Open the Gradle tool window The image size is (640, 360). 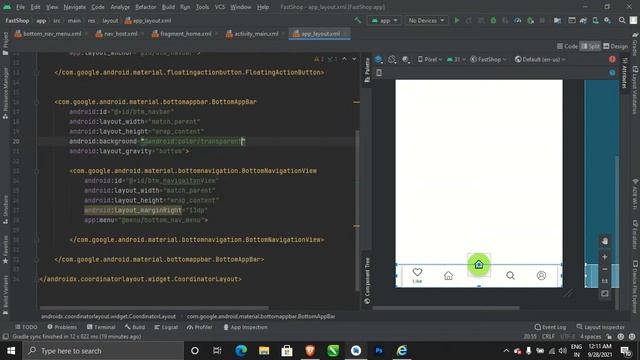pyautogui.click(x=635, y=44)
